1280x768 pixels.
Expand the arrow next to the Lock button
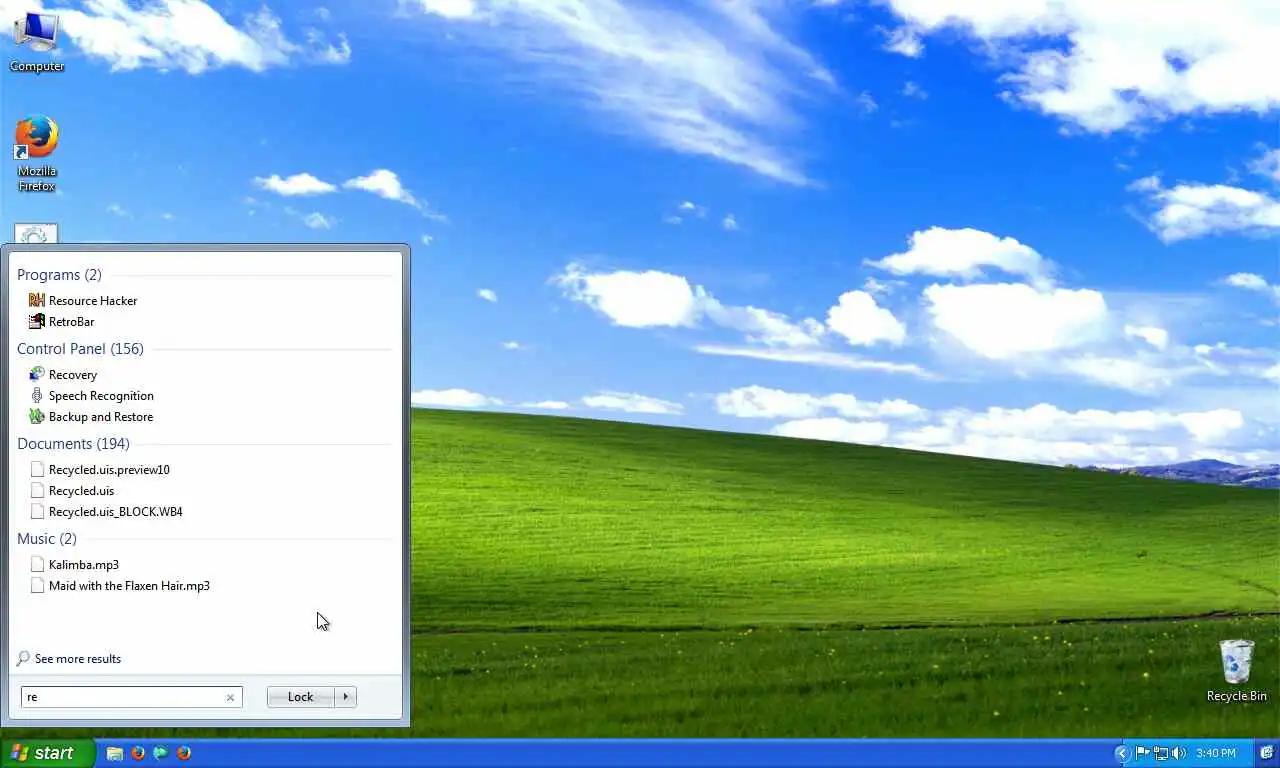[346, 697]
